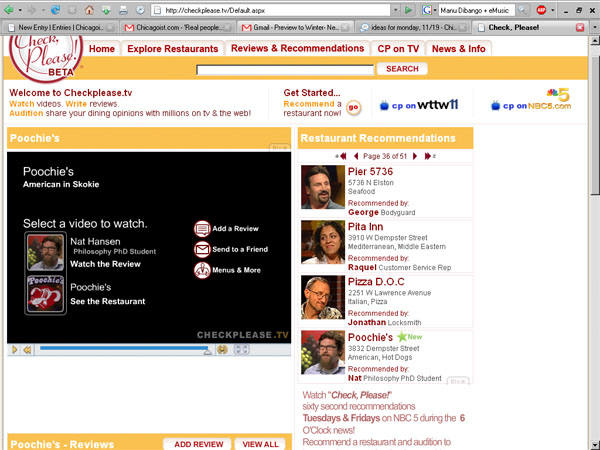Click the ADD REVIEW button

point(198,444)
